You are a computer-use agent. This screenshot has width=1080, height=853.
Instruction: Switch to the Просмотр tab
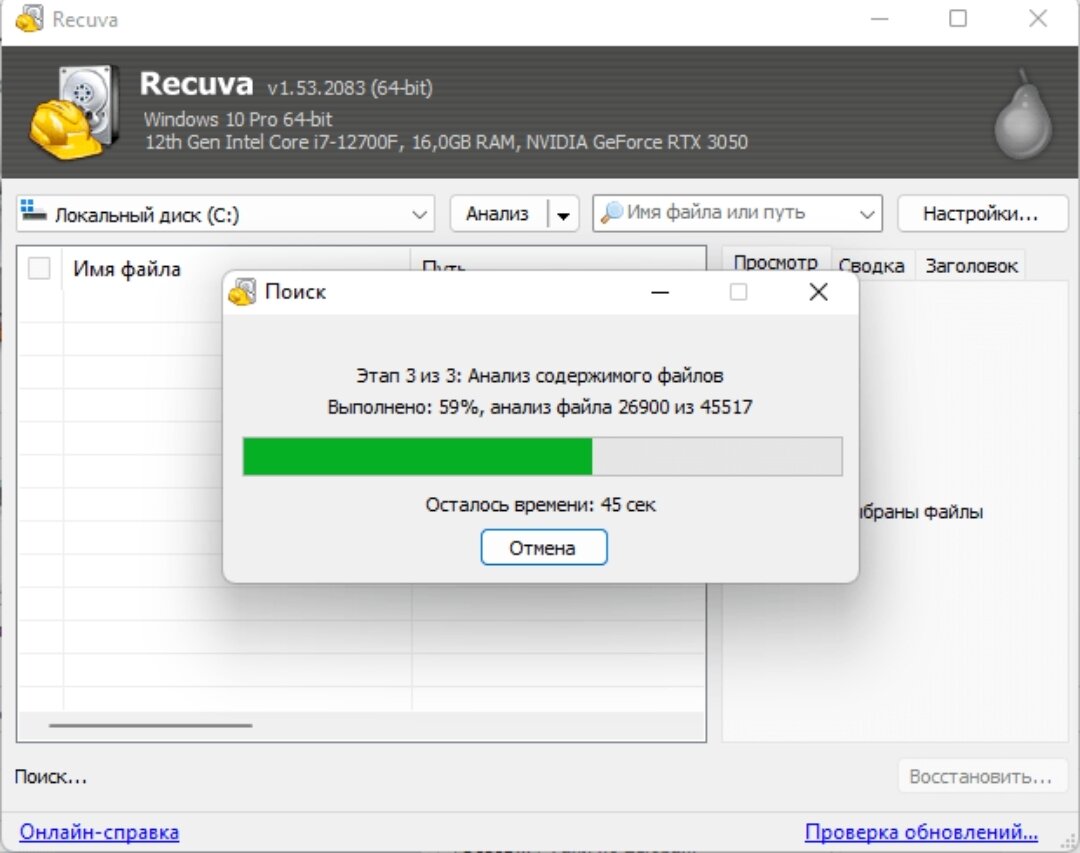(776, 263)
